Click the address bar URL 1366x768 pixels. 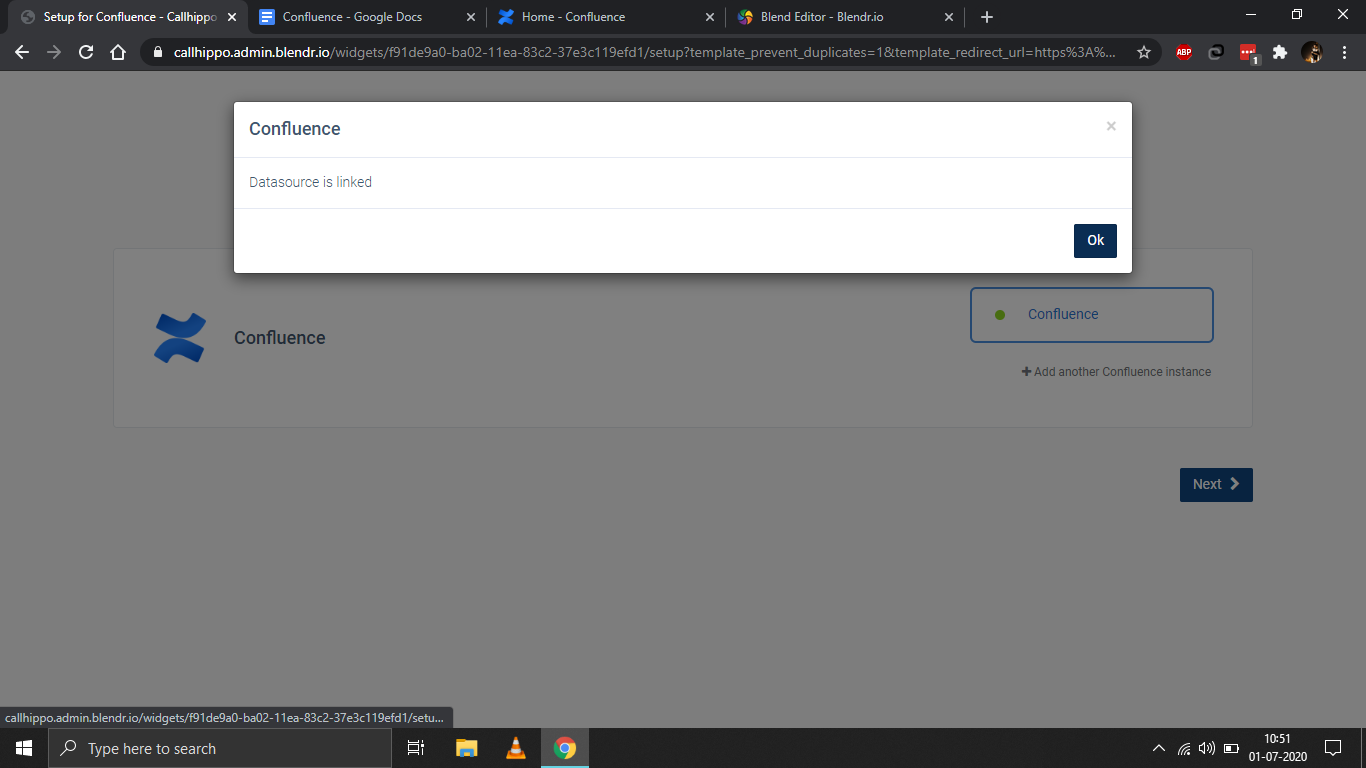pyautogui.click(x=644, y=52)
